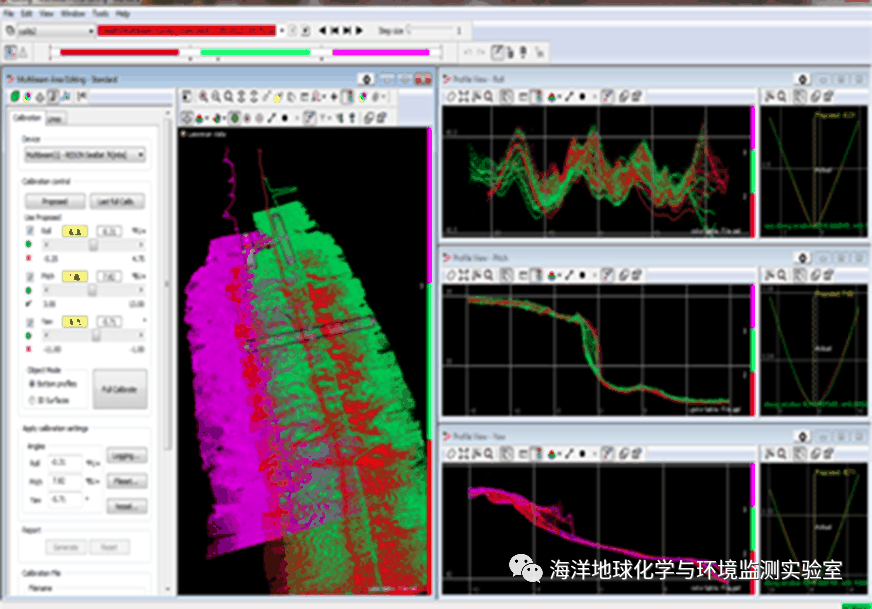Click the color palette icon in Multibeam editing toolbar
872x609 pixels.
[27, 96]
